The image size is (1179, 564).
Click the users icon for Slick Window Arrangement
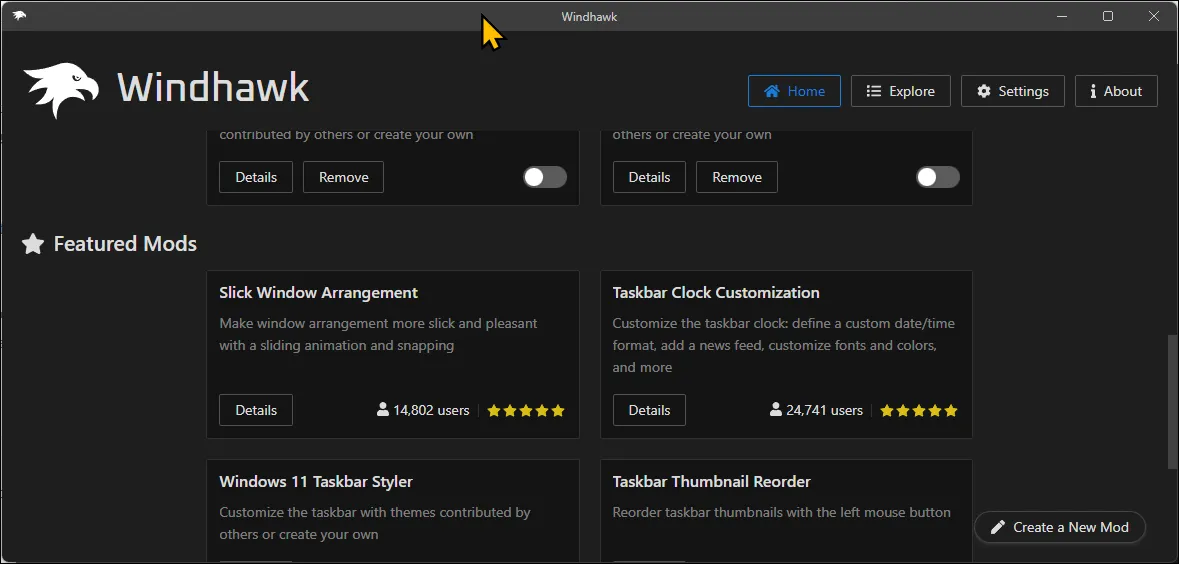pyautogui.click(x=383, y=410)
